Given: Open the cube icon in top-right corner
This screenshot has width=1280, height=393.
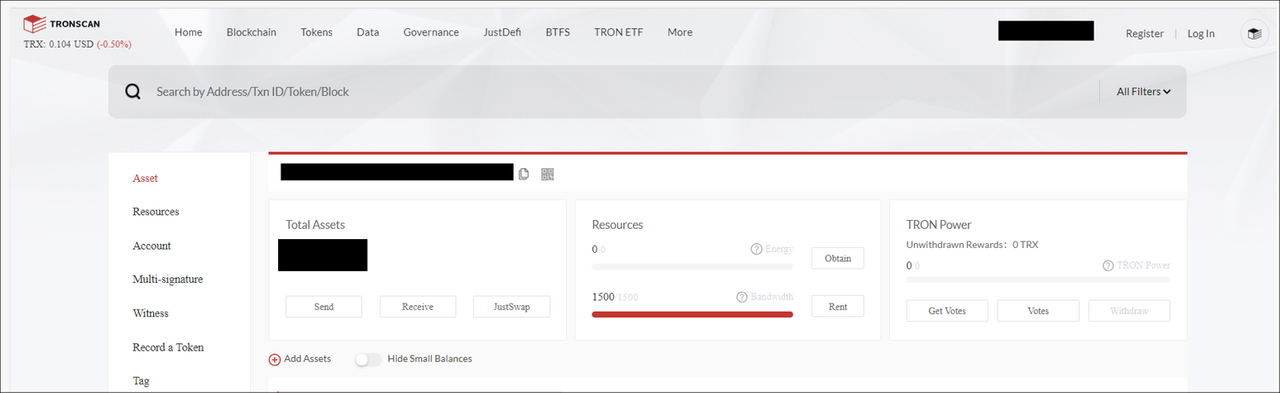Looking at the screenshot, I should [1254, 33].
